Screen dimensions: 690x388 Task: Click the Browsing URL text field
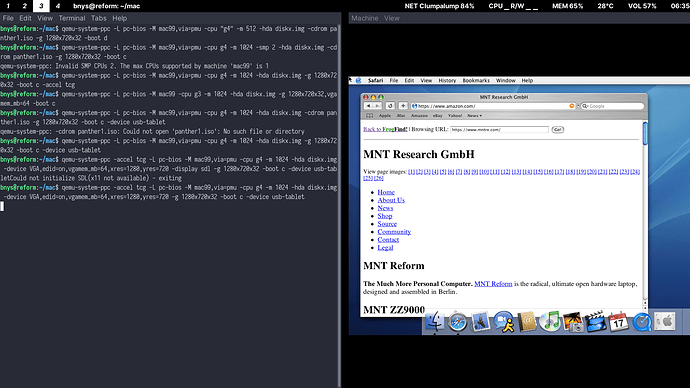point(499,129)
